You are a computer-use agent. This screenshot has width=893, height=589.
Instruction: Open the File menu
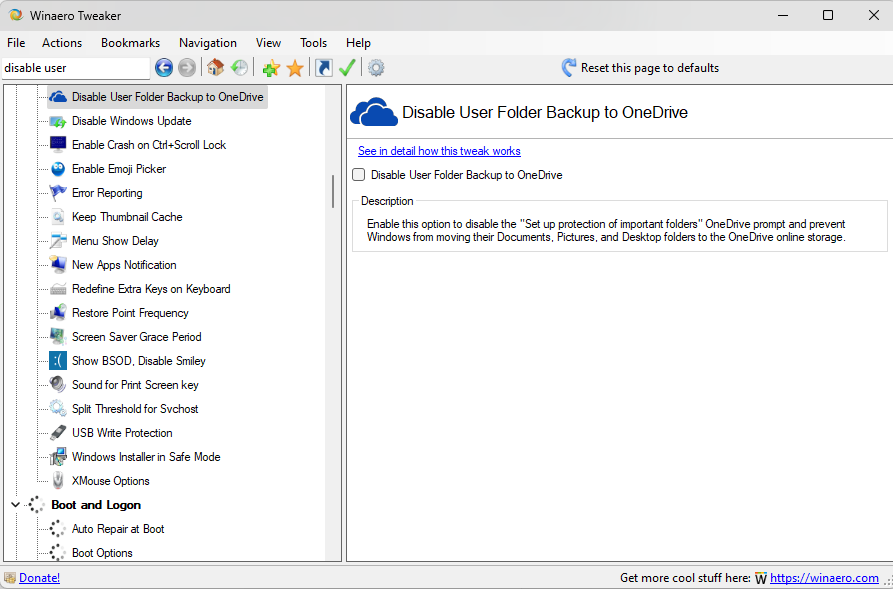tap(16, 43)
